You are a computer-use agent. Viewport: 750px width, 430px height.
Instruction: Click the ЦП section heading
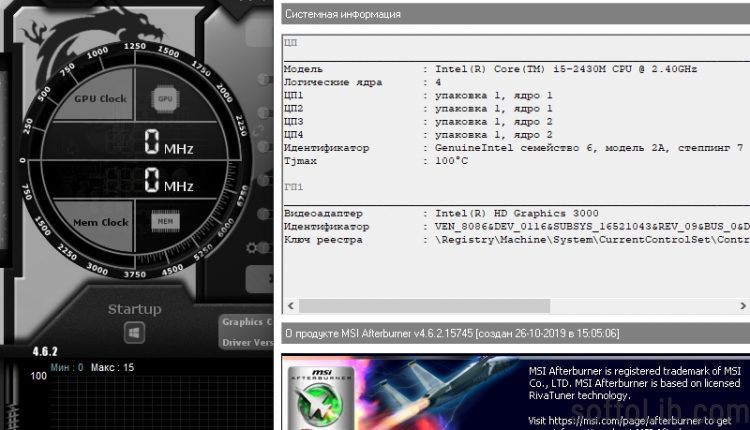[x=290, y=43]
